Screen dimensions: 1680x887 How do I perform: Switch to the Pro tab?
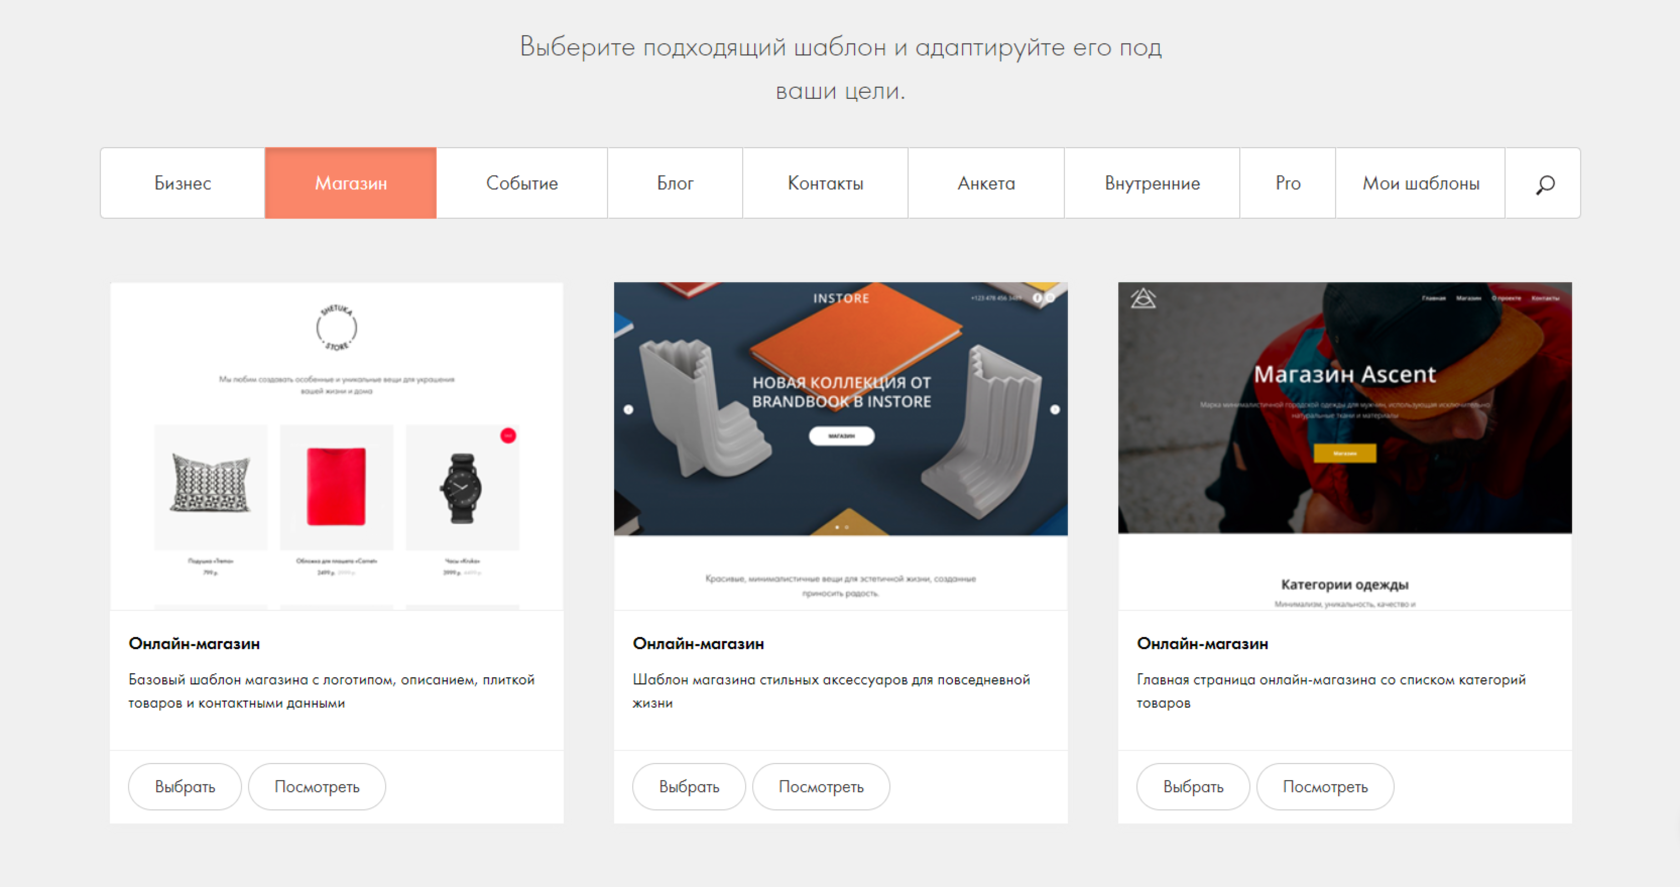[x=1288, y=184]
